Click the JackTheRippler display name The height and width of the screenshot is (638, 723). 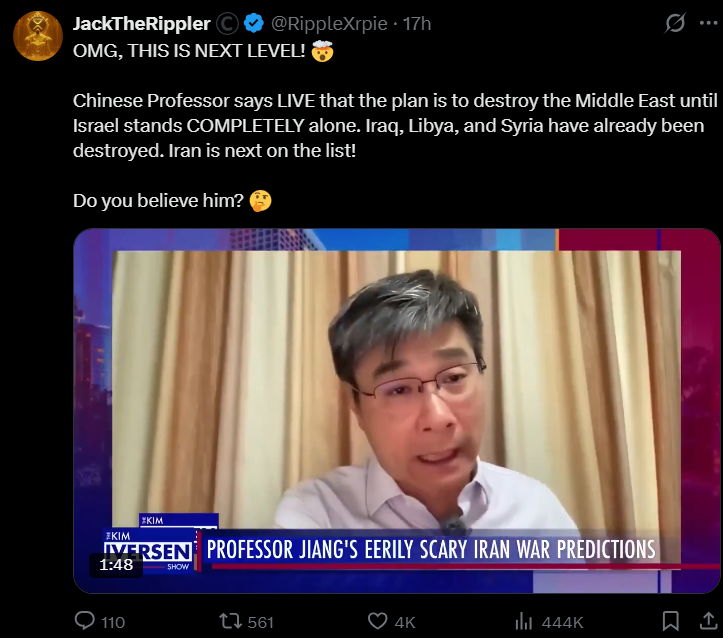point(142,24)
